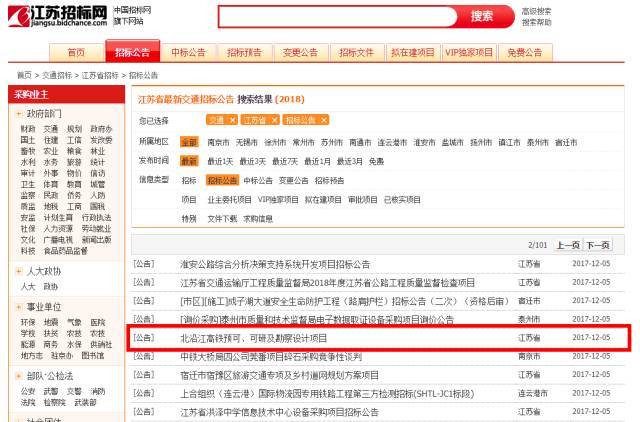The height and width of the screenshot is (422, 640).
Task: Click the red 搜索 button
Action: click(x=482, y=17)
